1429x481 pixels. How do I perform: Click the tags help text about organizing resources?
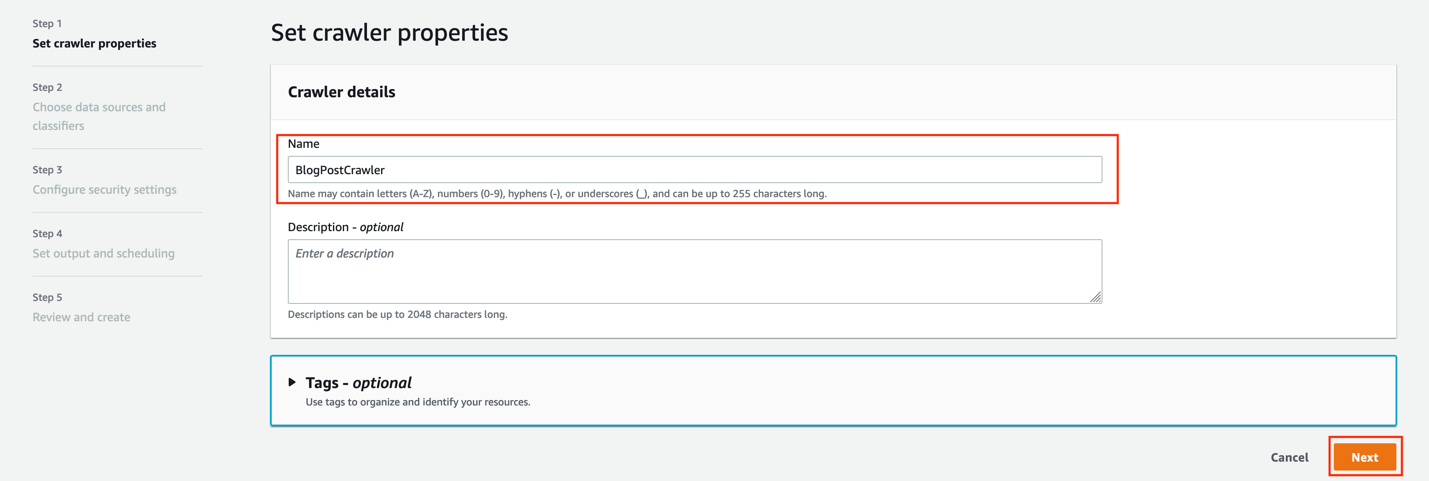417,402
